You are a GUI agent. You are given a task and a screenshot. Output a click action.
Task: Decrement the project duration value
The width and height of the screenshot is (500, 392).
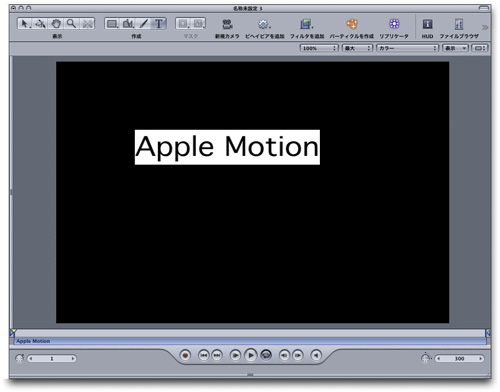438,359
